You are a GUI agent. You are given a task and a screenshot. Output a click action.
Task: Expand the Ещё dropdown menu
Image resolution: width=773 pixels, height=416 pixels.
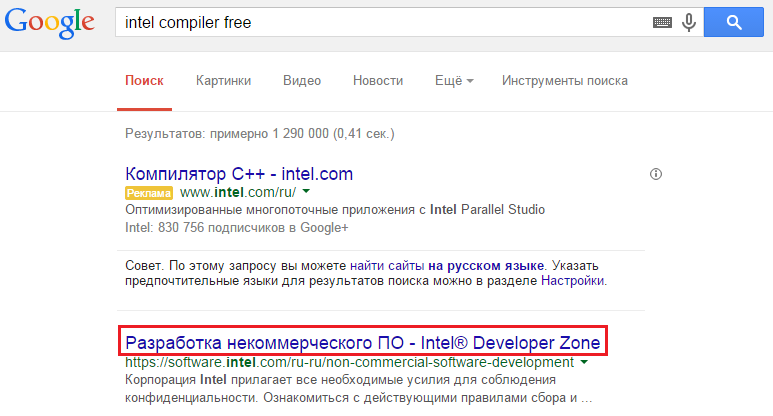(x=454, y=81)
